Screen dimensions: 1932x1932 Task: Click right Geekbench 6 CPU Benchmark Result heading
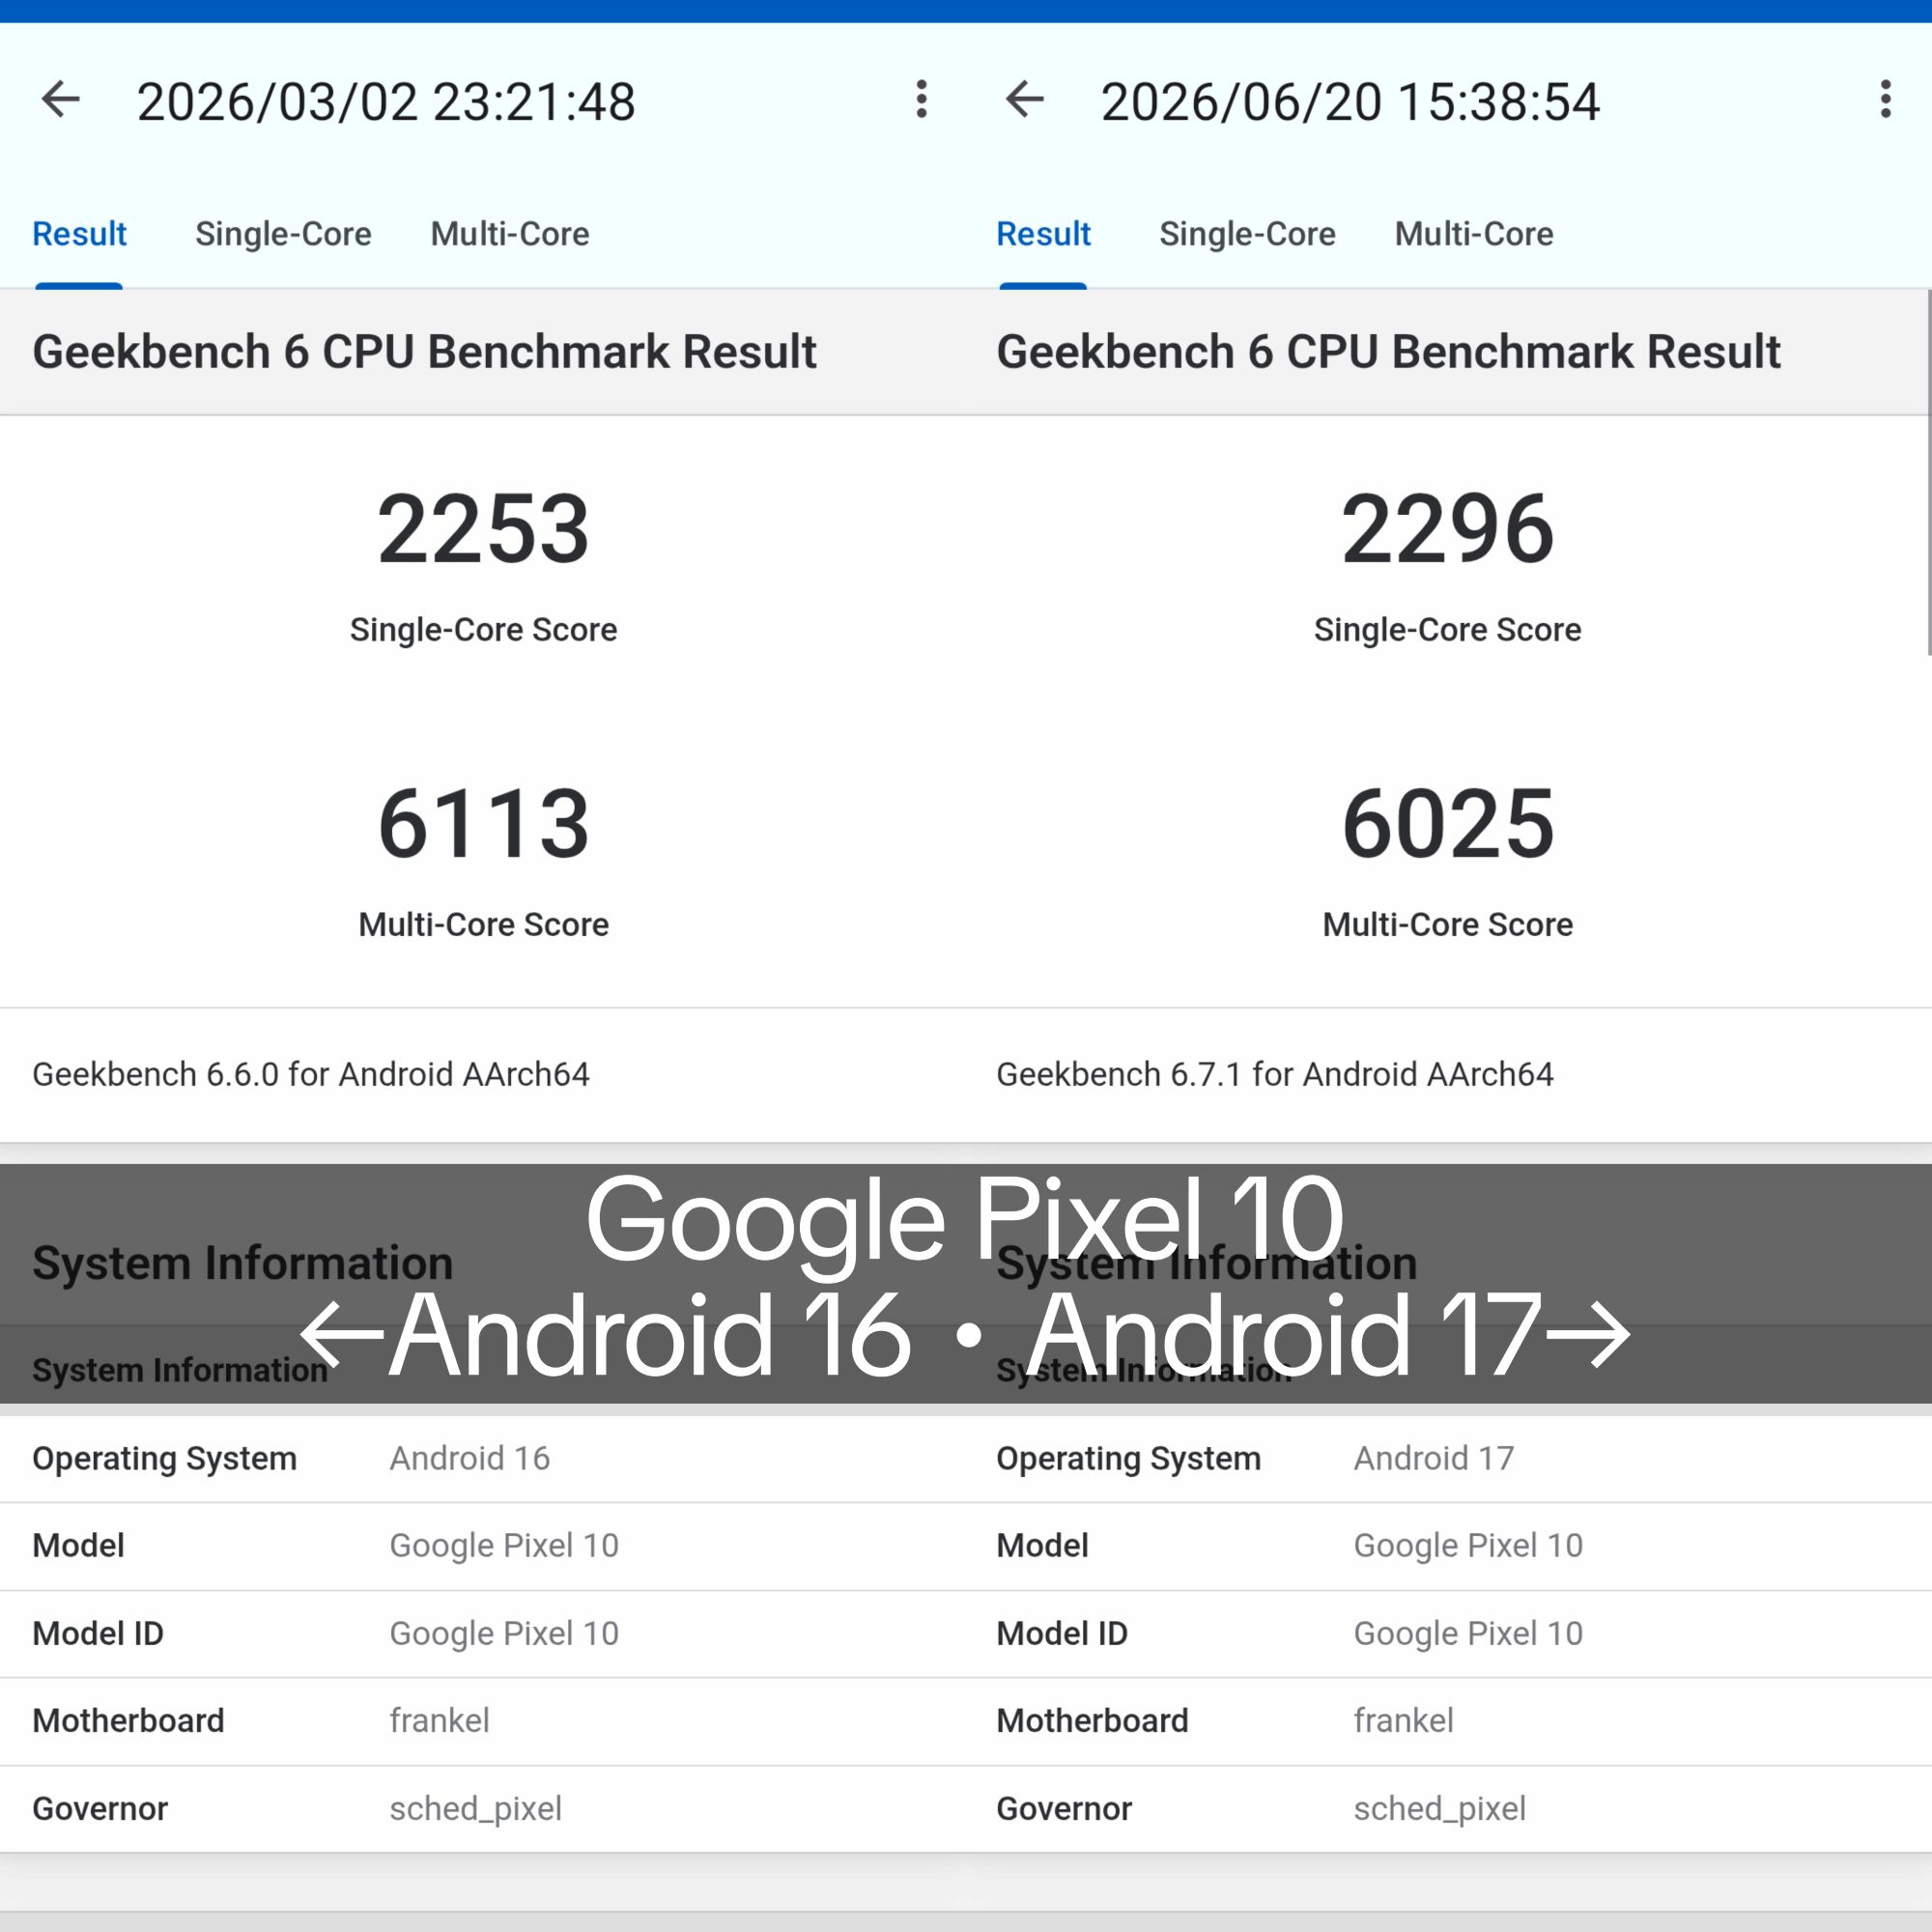[x=1388, y=352]
